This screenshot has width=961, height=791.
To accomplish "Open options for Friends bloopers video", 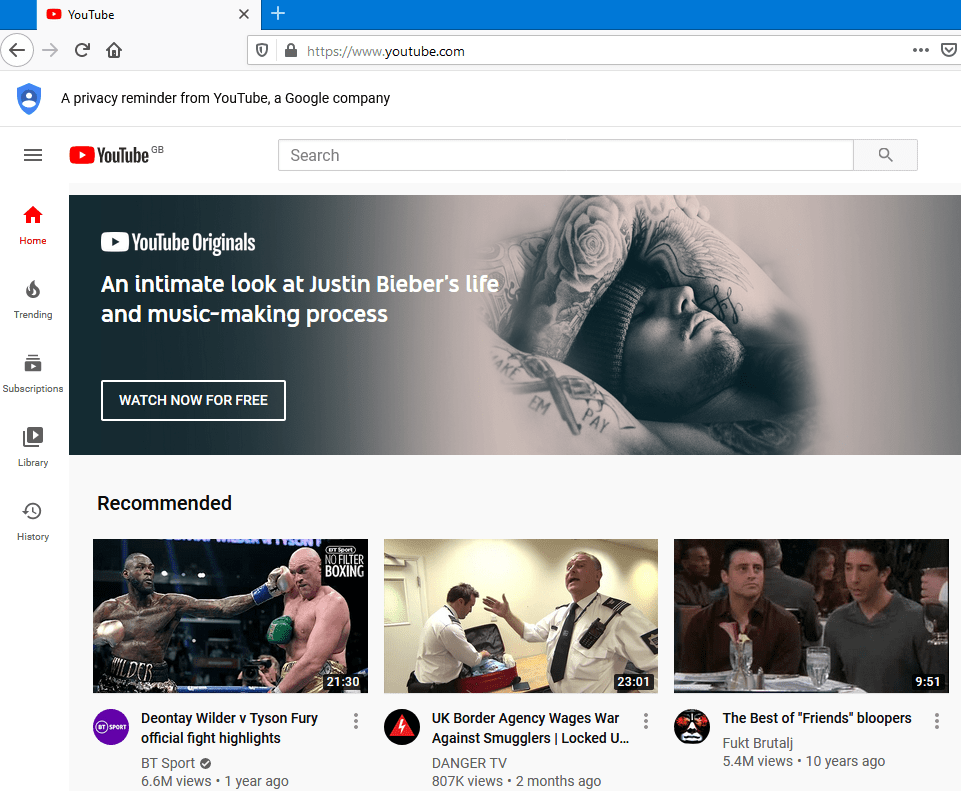I will [937, 721].
